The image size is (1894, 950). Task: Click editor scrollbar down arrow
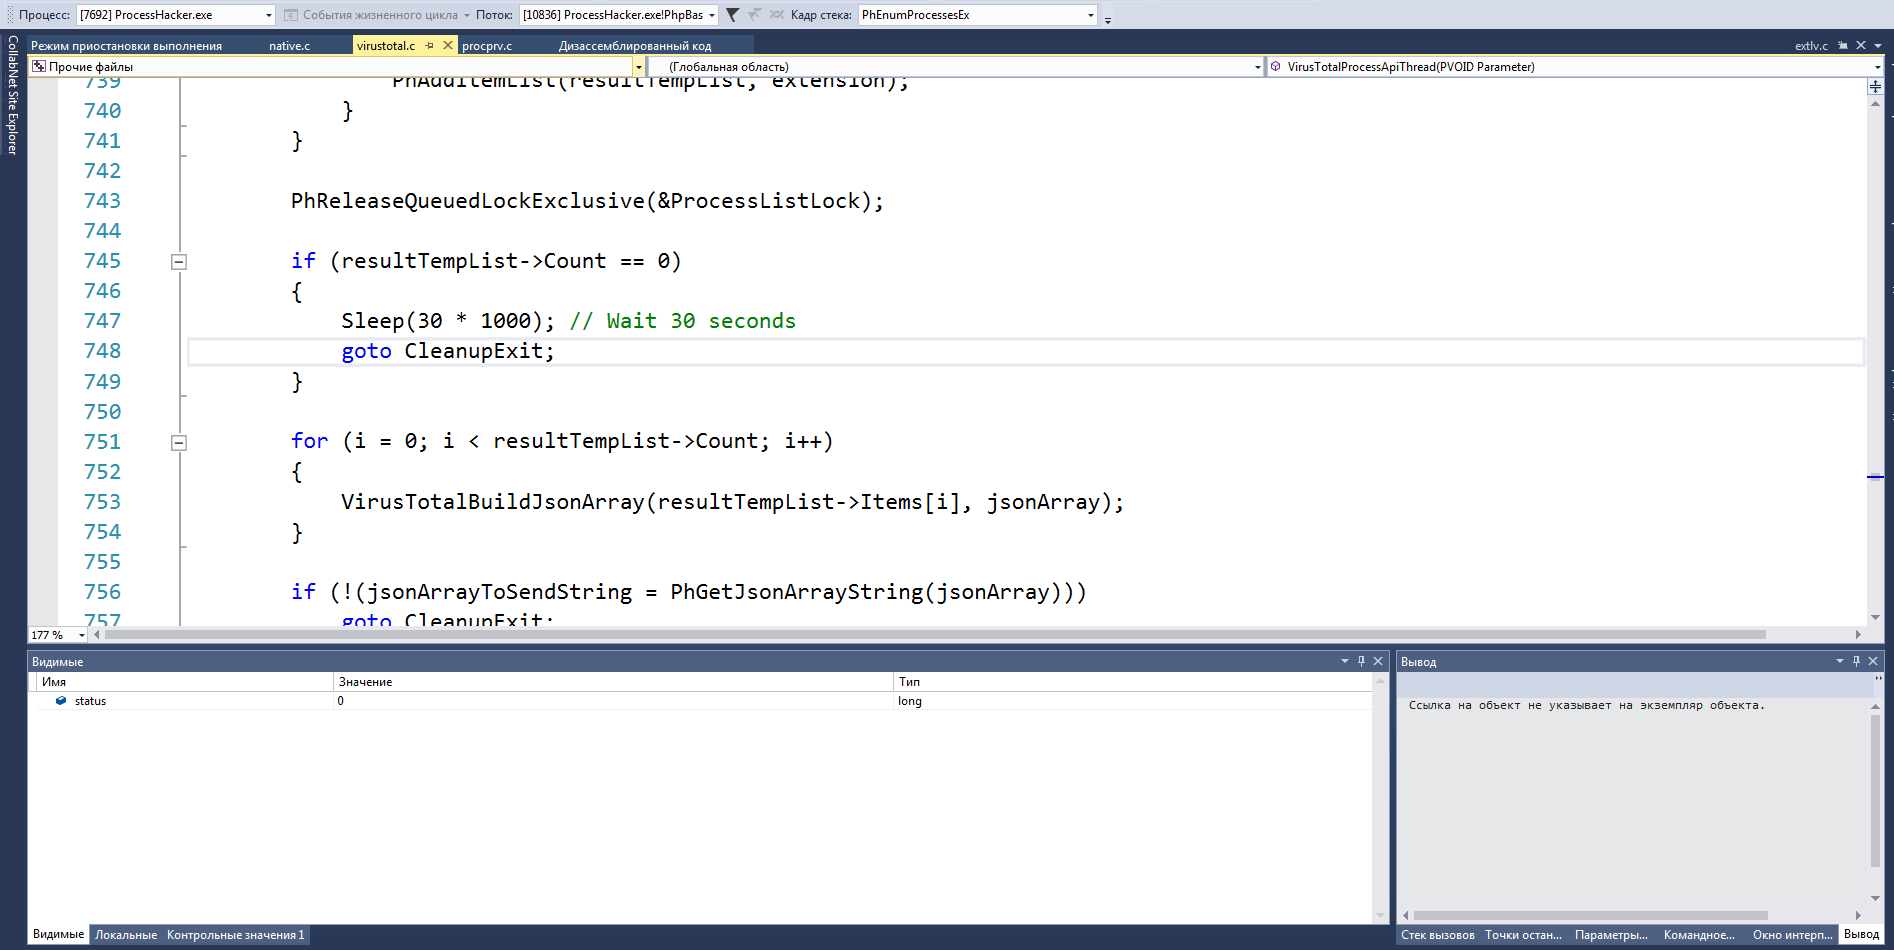click(1875, 618)
